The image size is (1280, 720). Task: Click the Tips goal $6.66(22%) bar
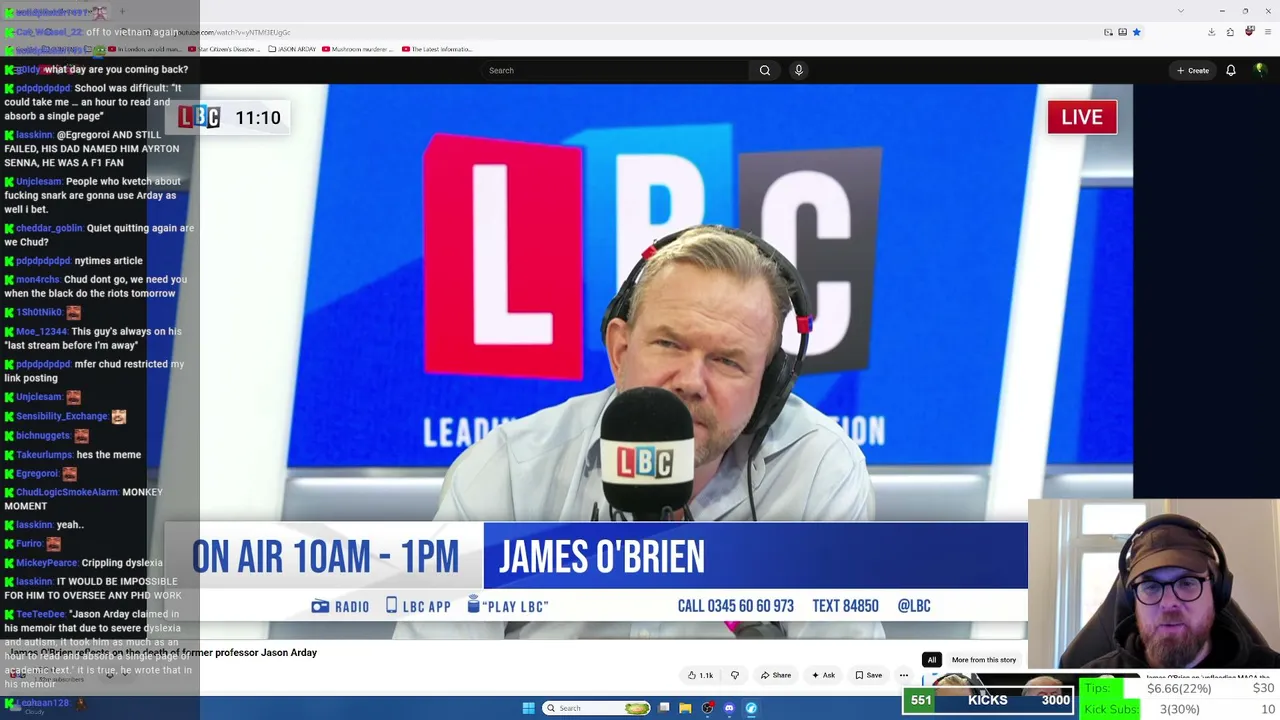(x=1180, y=688)
